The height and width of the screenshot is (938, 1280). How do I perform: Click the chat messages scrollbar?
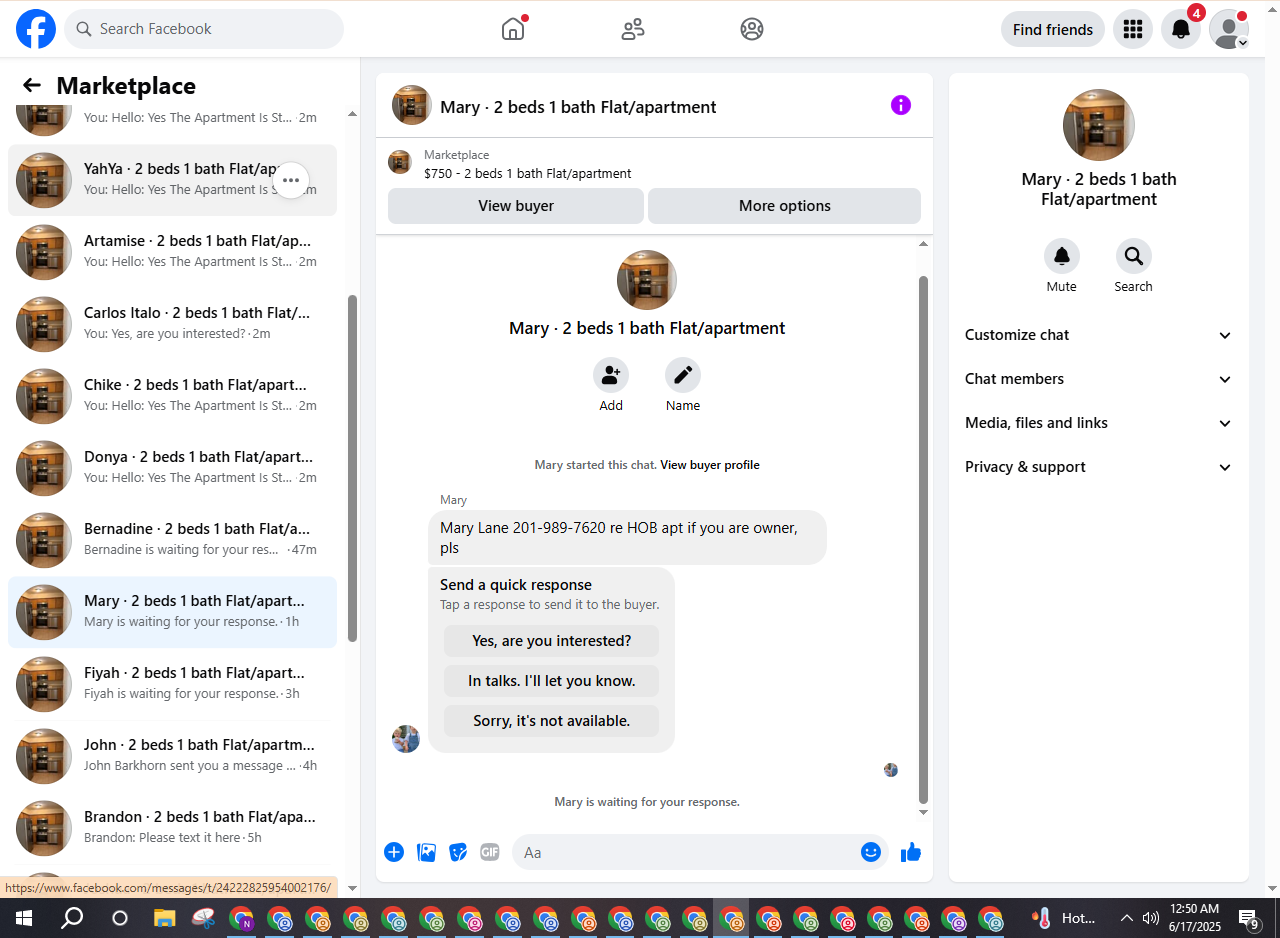coord(924,540)
